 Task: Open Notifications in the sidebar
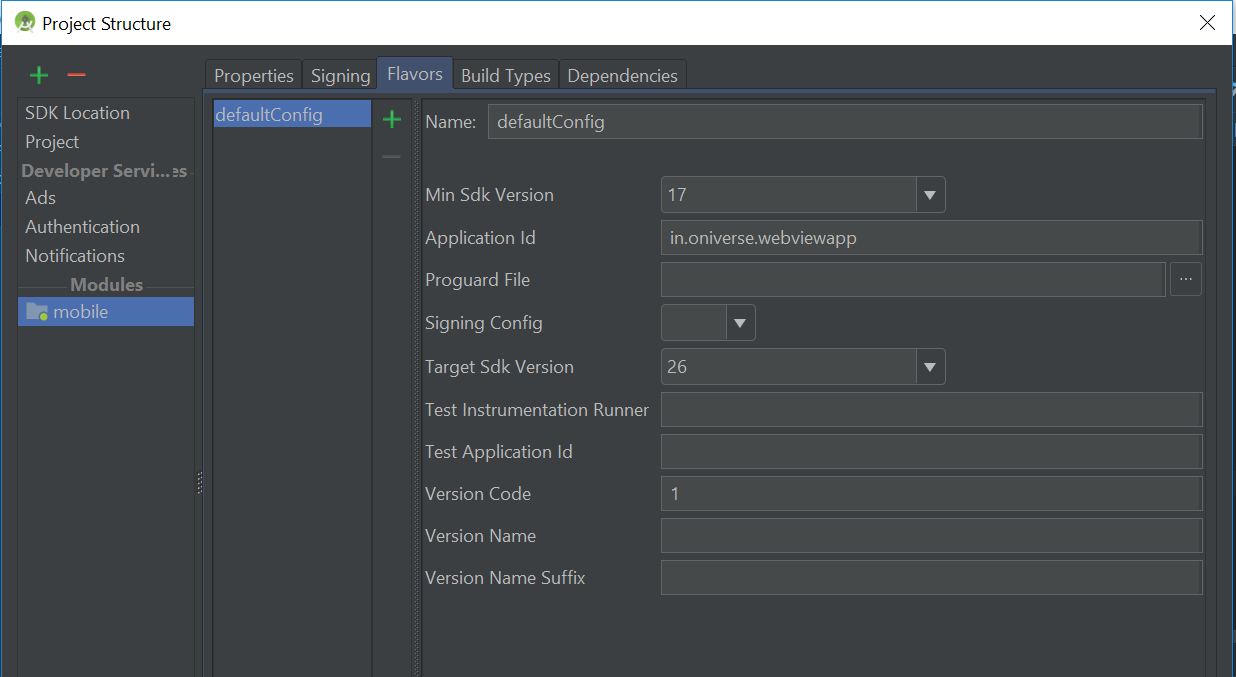tap(74, 255)
